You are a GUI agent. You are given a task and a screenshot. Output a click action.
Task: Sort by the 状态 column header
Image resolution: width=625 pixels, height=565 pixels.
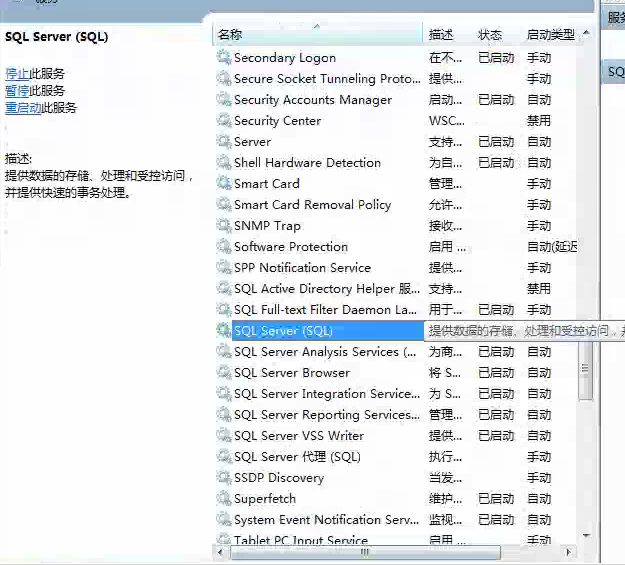496,35
